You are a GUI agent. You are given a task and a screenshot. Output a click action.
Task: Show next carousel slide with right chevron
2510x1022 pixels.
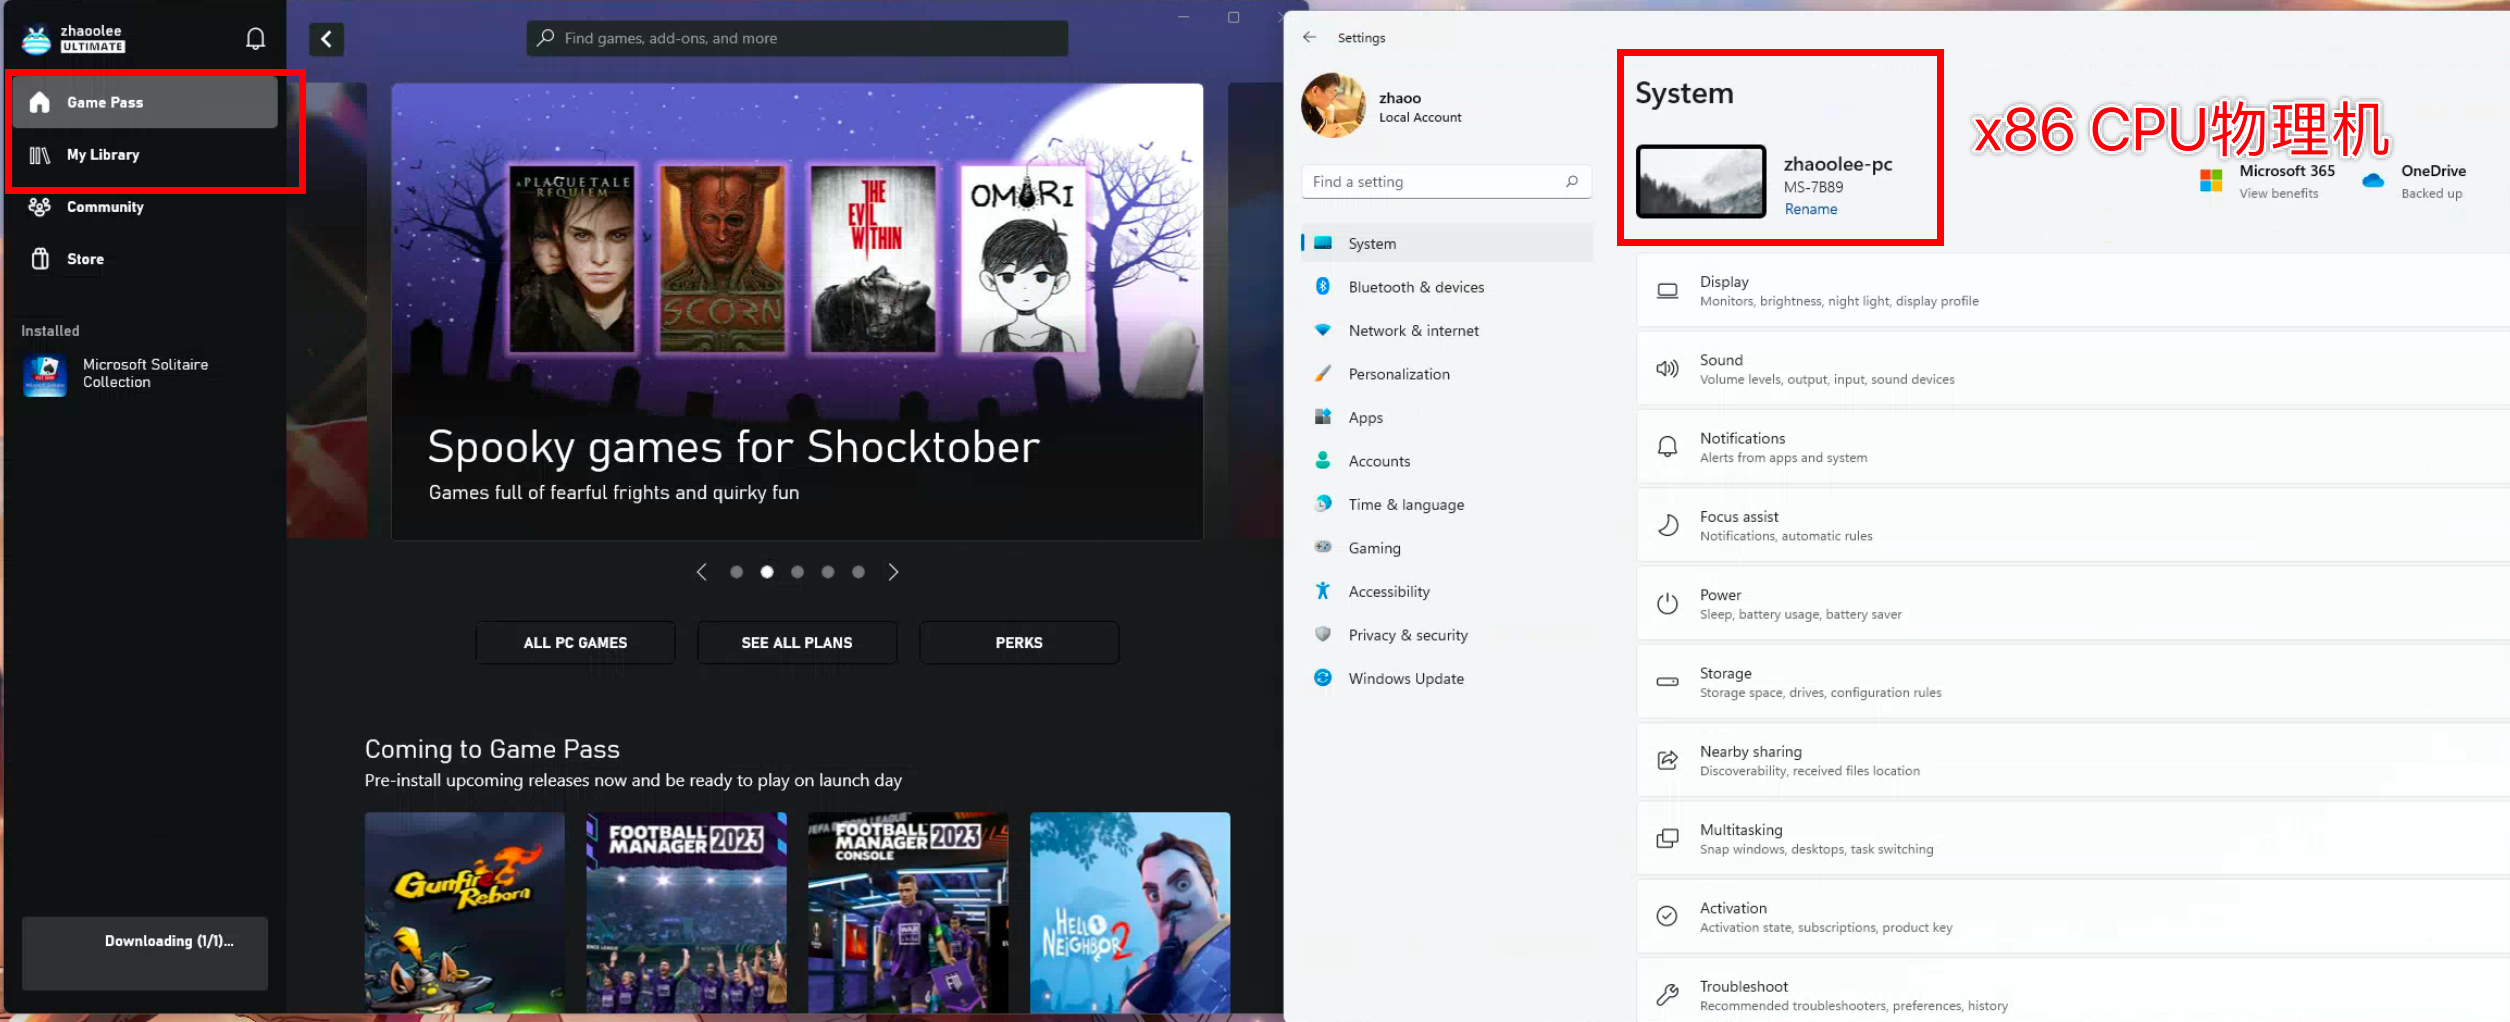[x=893, y=572]
